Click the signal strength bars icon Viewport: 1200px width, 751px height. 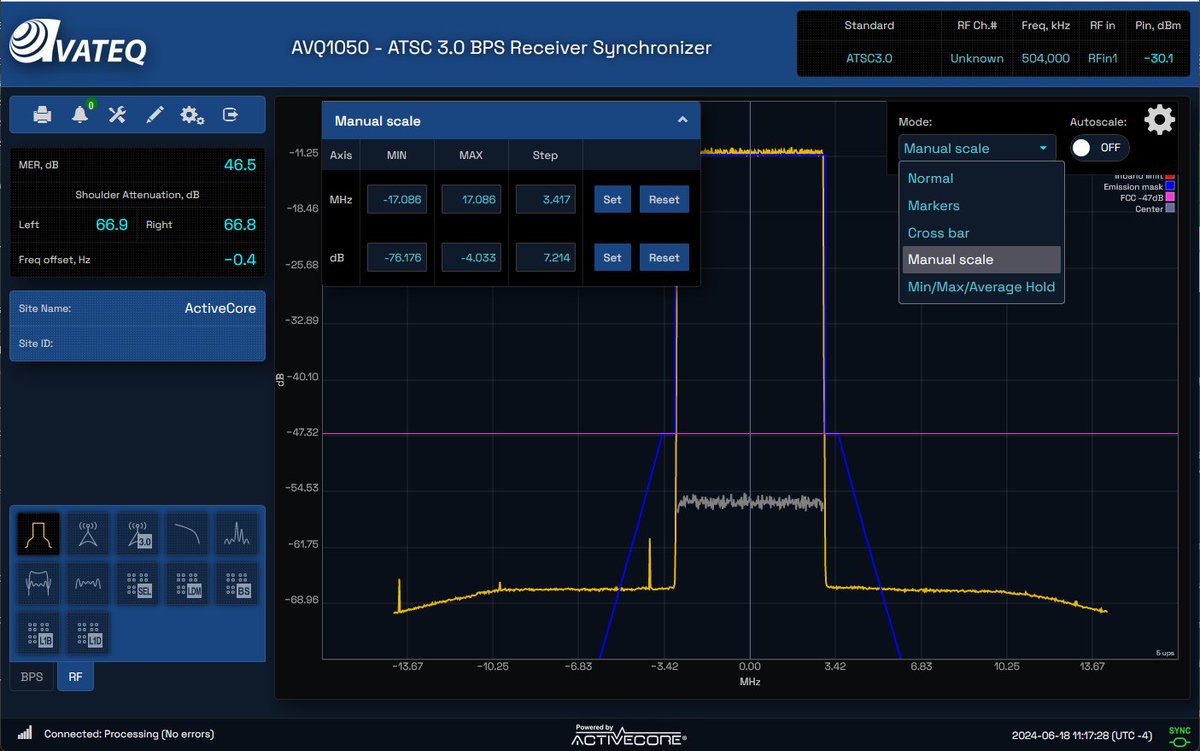[x=25, y=733]
